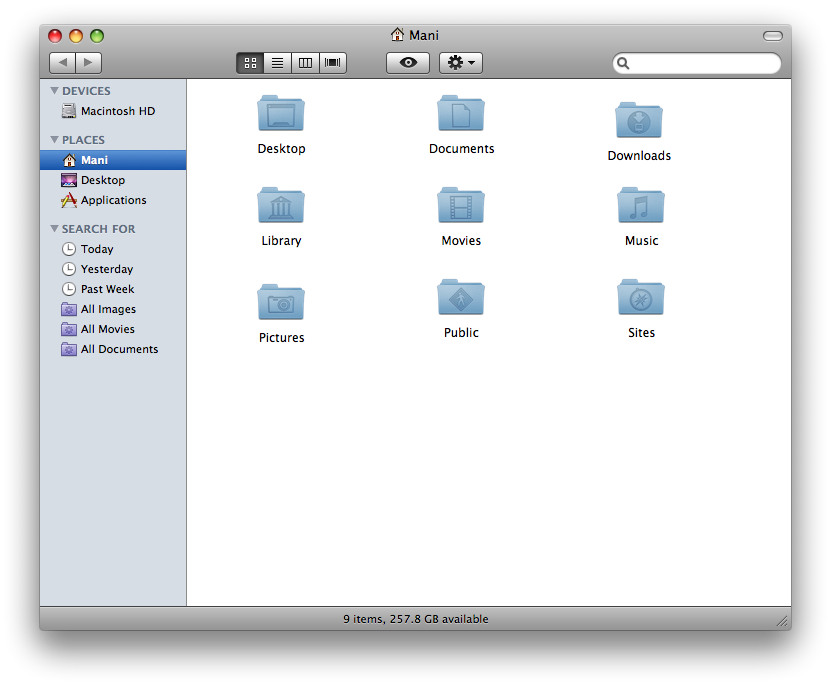Show files from Past Week
This screenshot has height=685, width=831.
click(x=113, y=289)
